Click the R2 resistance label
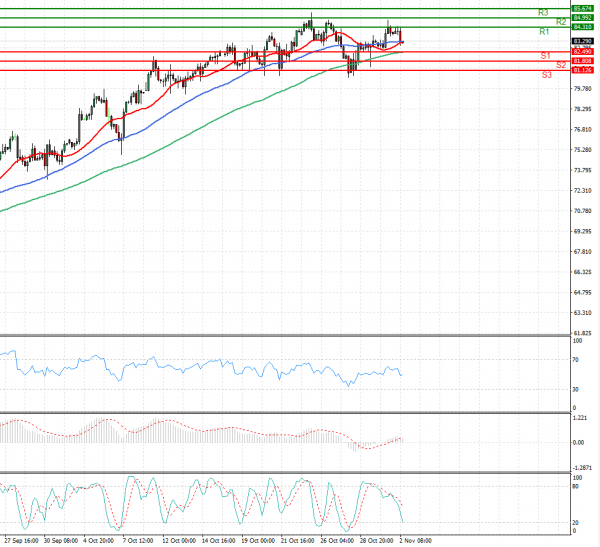The image size is (600, 547). coord(561,22)
